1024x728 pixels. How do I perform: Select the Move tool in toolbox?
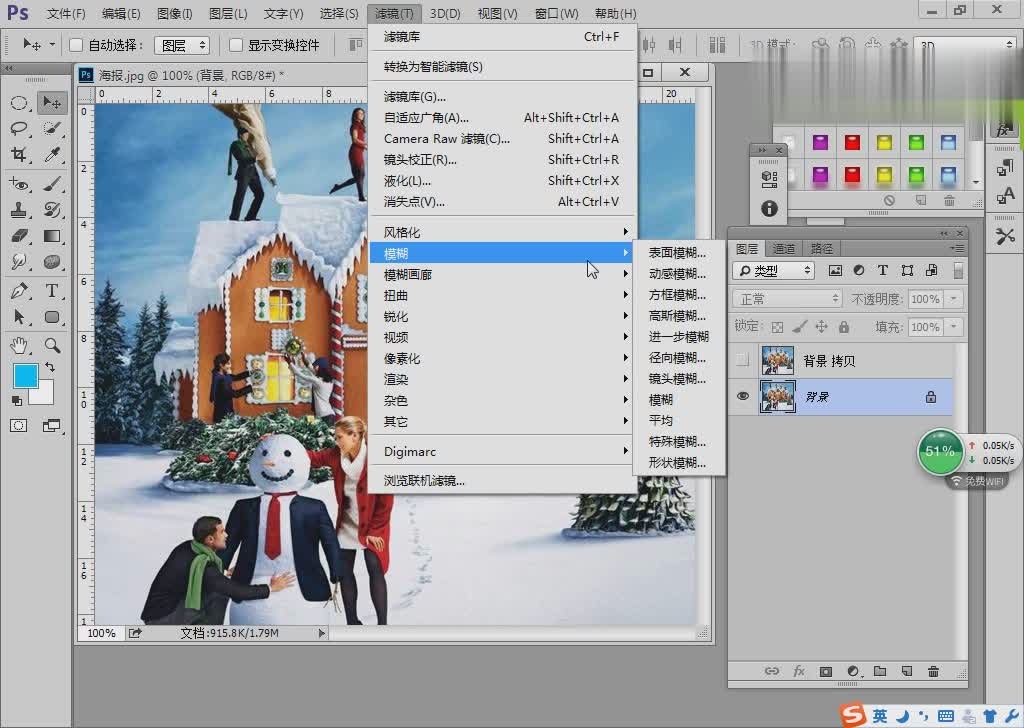coord(52,103)
